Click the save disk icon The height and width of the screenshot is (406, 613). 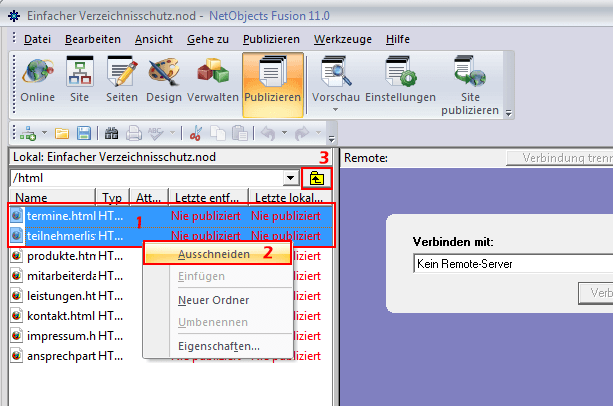tap(84, 134)
